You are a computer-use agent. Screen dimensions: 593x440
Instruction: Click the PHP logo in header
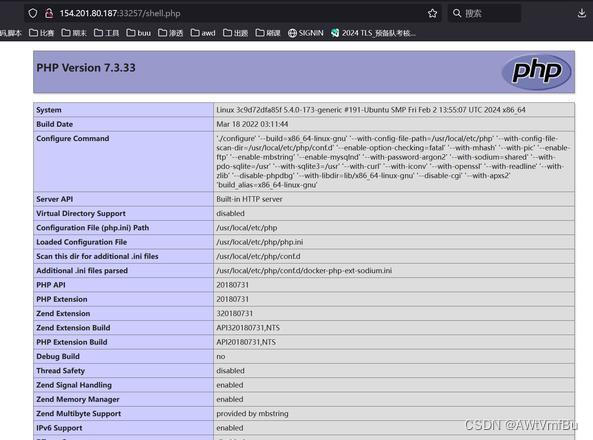click(x=536, y=72)
